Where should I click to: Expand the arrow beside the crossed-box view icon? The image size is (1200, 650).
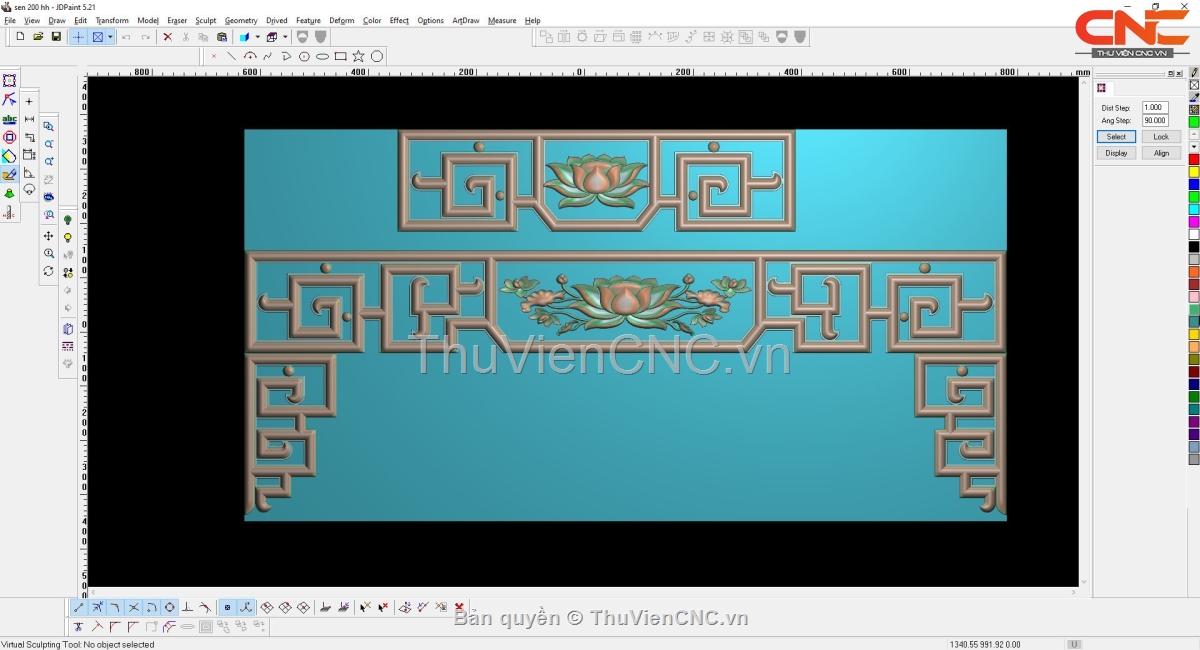point(110,37)
